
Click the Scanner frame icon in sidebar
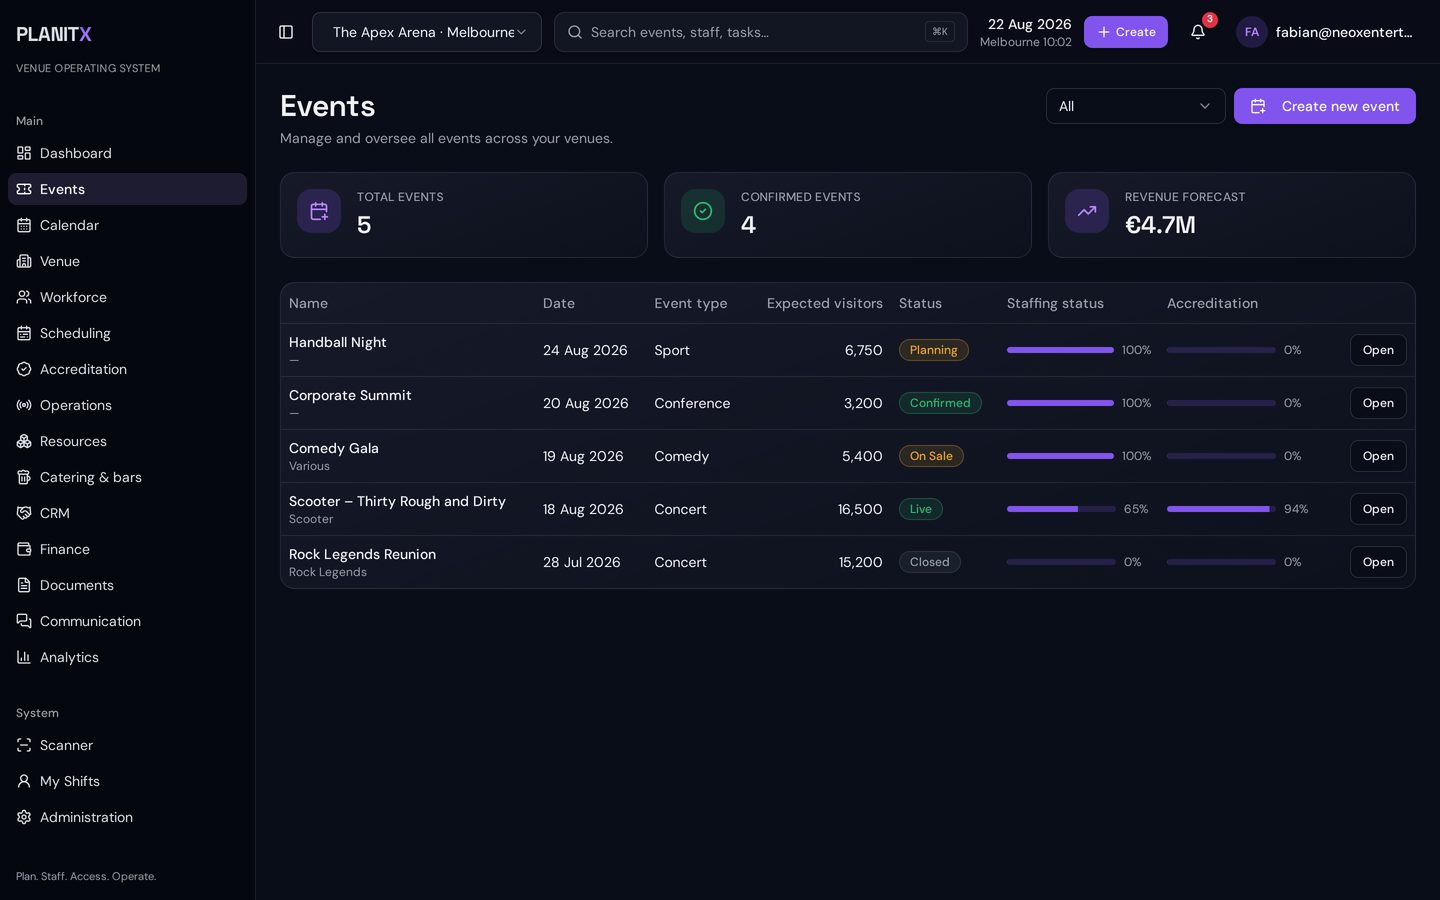click(24, 745)
